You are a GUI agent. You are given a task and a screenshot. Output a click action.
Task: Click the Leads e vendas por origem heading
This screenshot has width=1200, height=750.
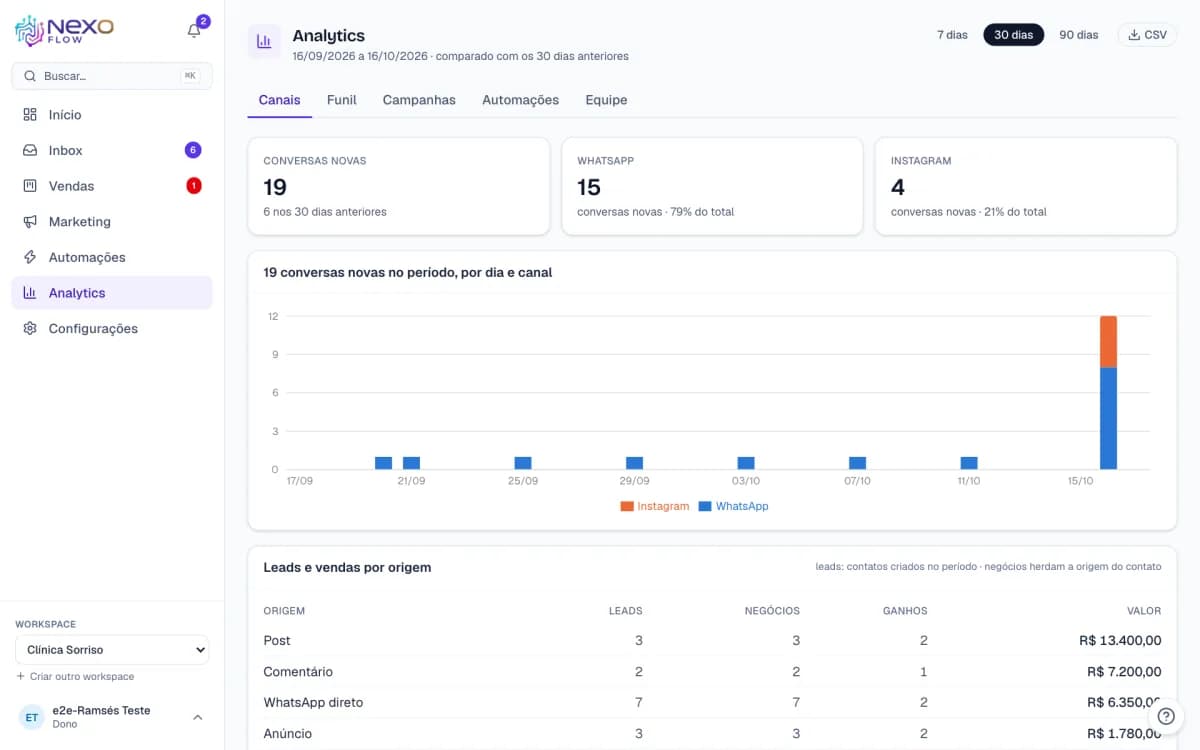[x=347, y=567]
